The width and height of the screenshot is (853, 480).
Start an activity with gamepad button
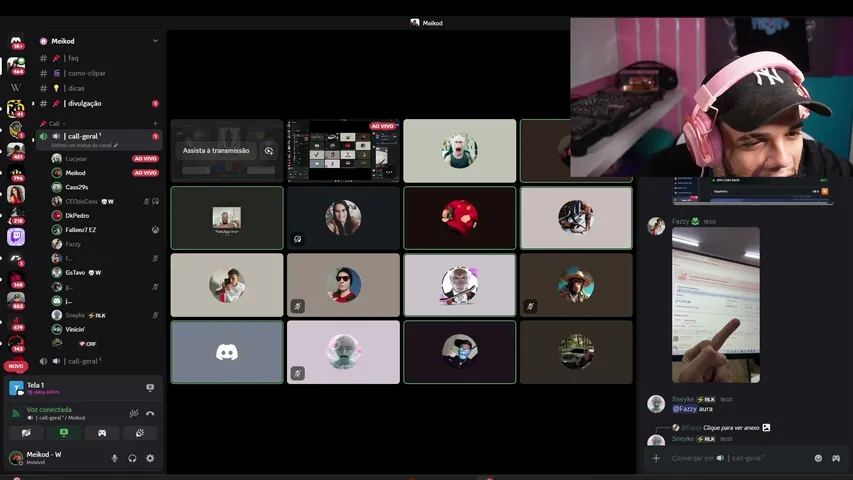(102, 433)
